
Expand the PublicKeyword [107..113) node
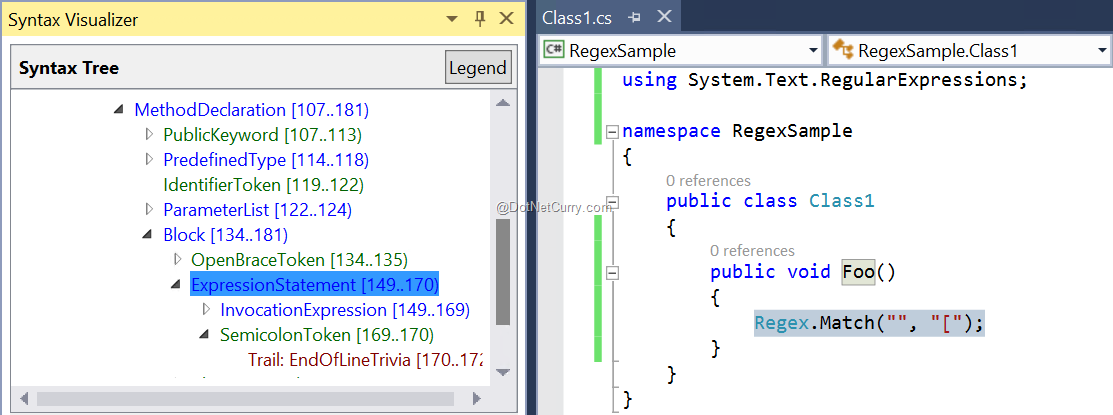(148, 134)
